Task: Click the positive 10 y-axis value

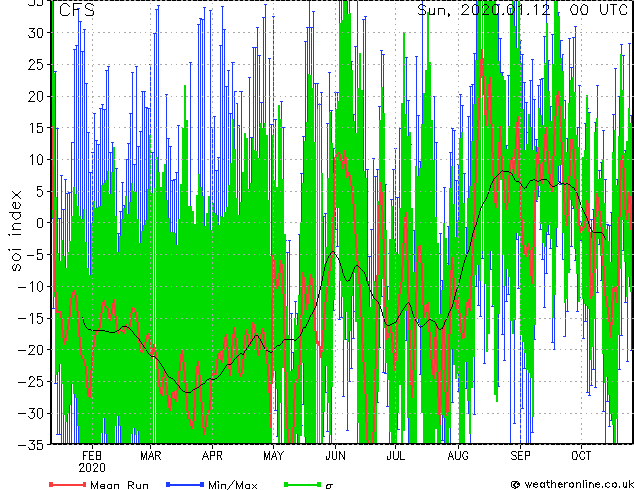Action: [x=35, y=160]
